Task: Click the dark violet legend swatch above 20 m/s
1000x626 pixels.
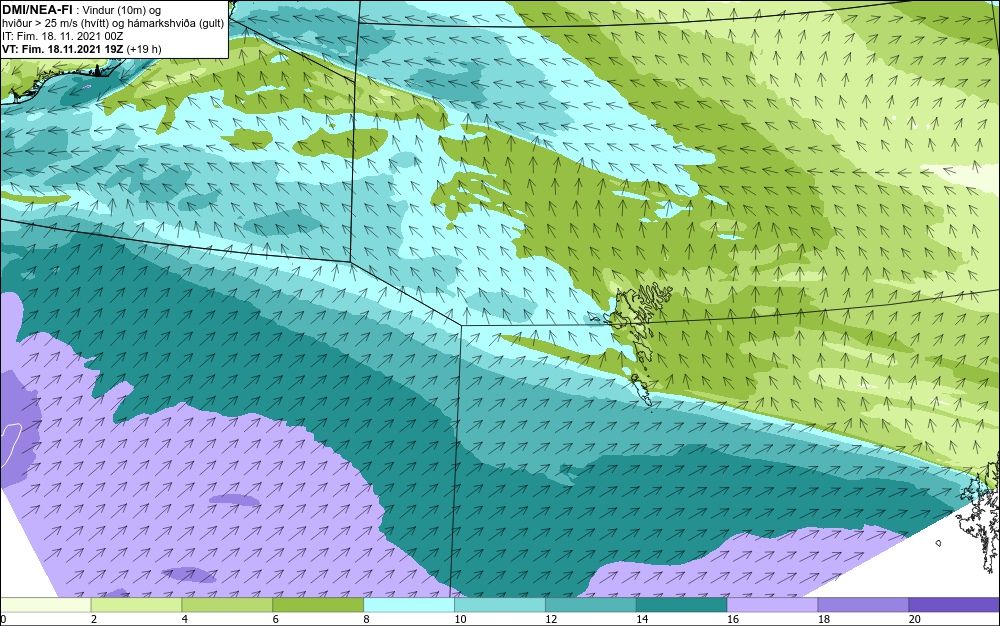Action: tap(954, 604)
